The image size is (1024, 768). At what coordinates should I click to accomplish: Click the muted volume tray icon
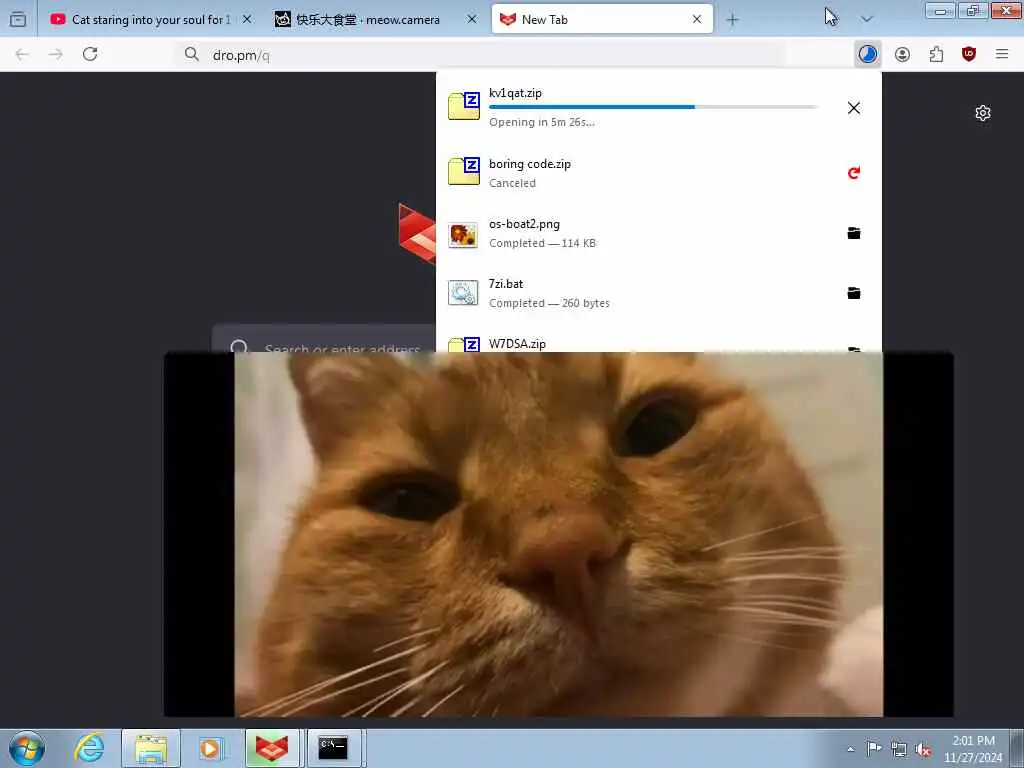tap(923, 749)
